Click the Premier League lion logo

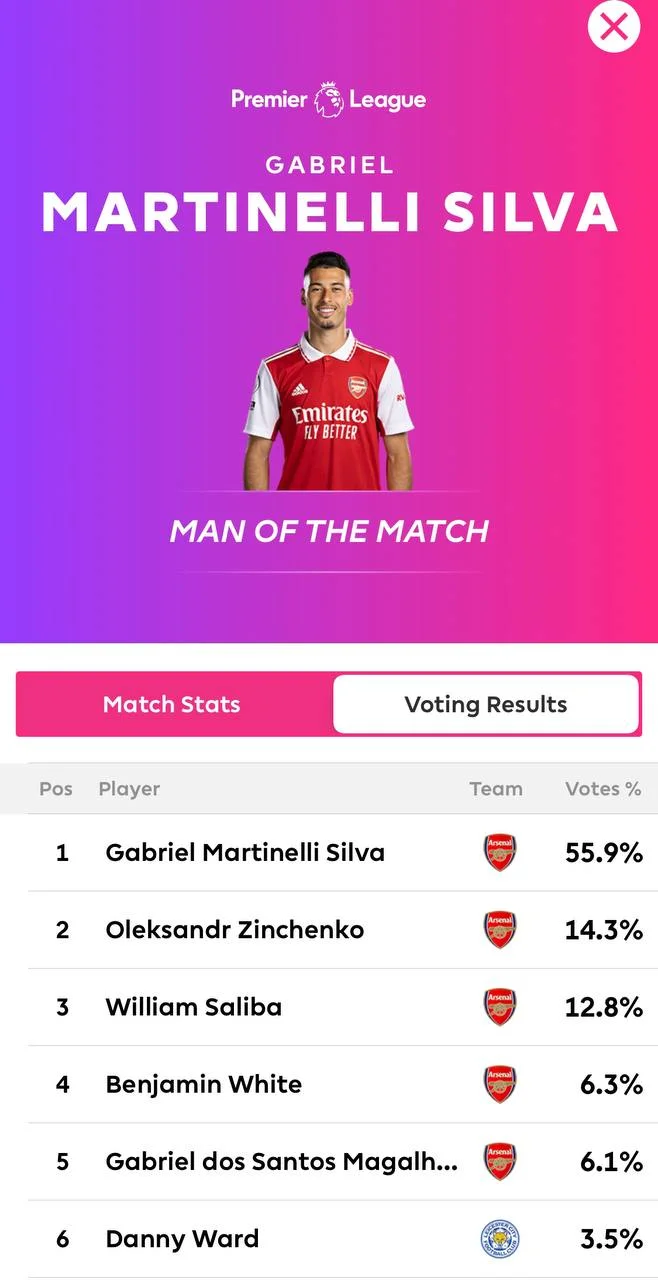pyautogui.click(x=329, y=99)
